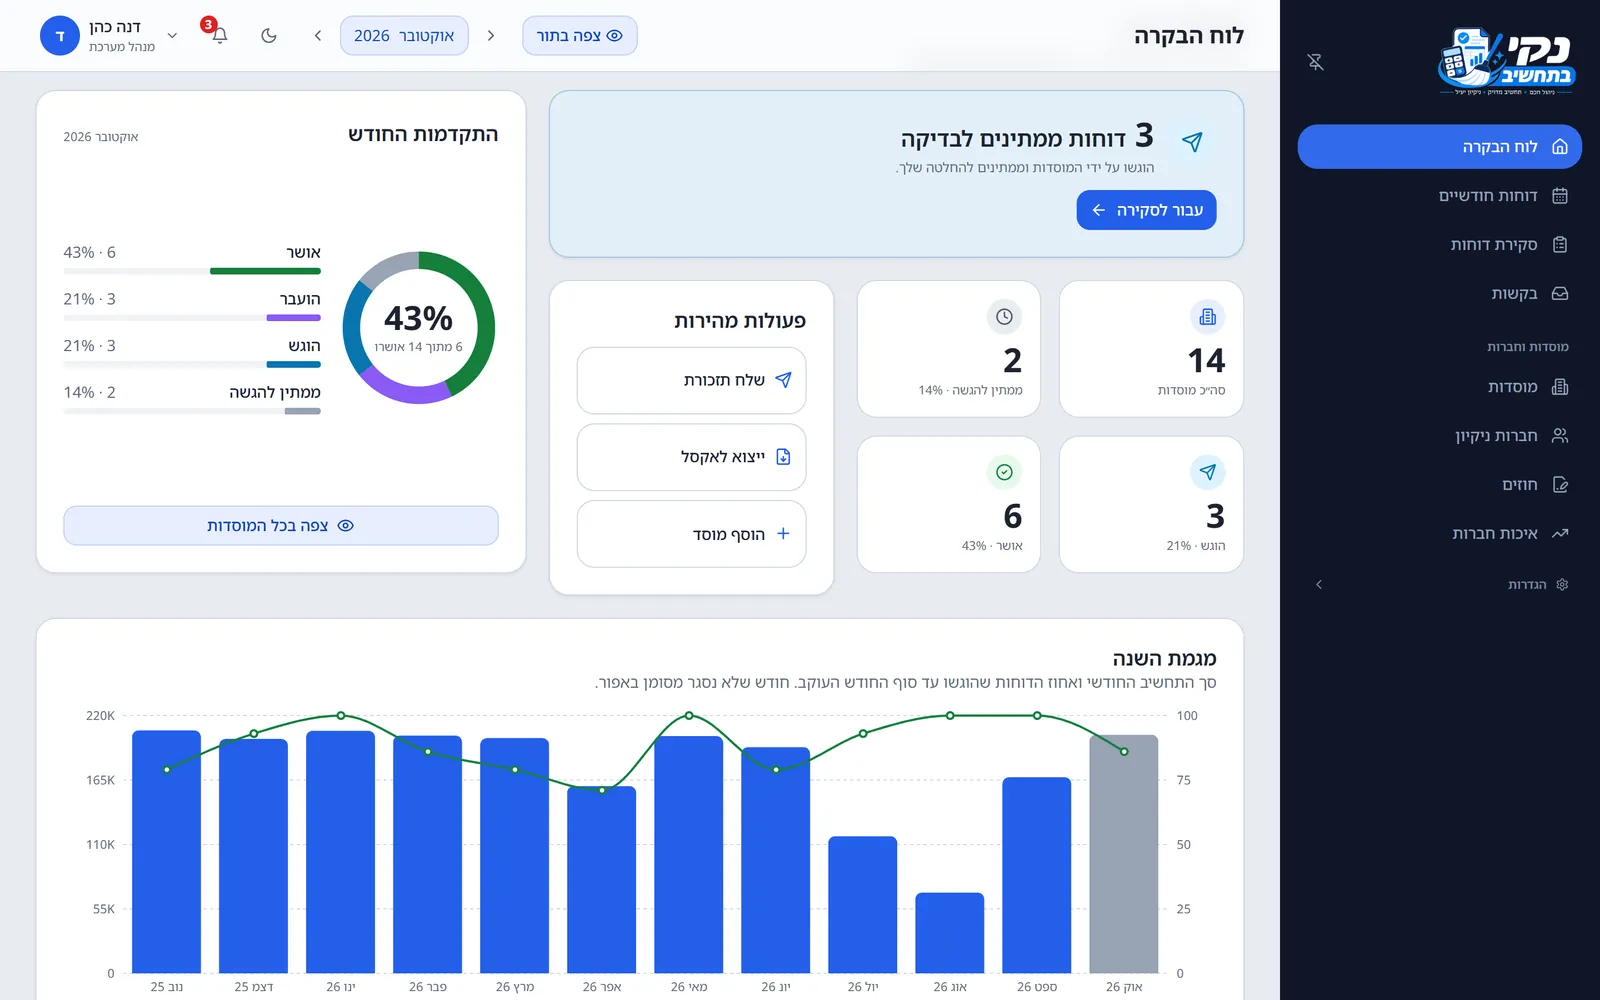The width and height of the screenshot is (1600, 1000).
Task: Click the הגדרה gear icon
Action: tap(1562, 585)
